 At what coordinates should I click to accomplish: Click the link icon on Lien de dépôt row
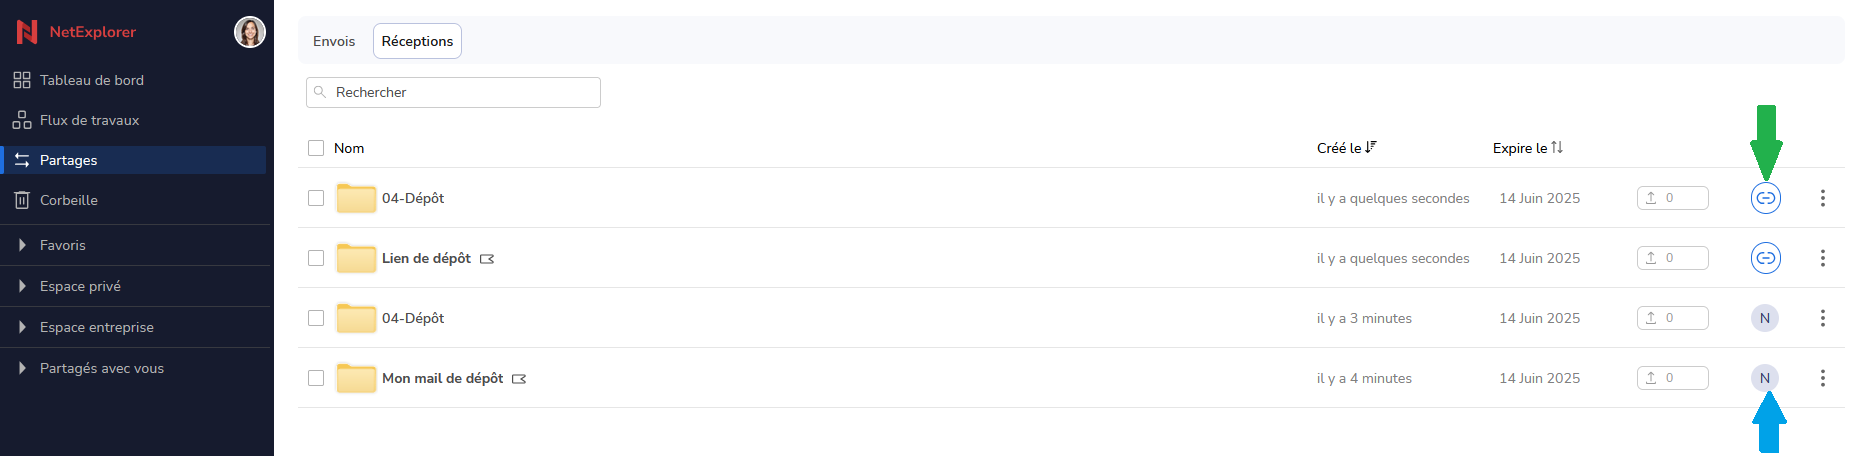pos(1766,258)
